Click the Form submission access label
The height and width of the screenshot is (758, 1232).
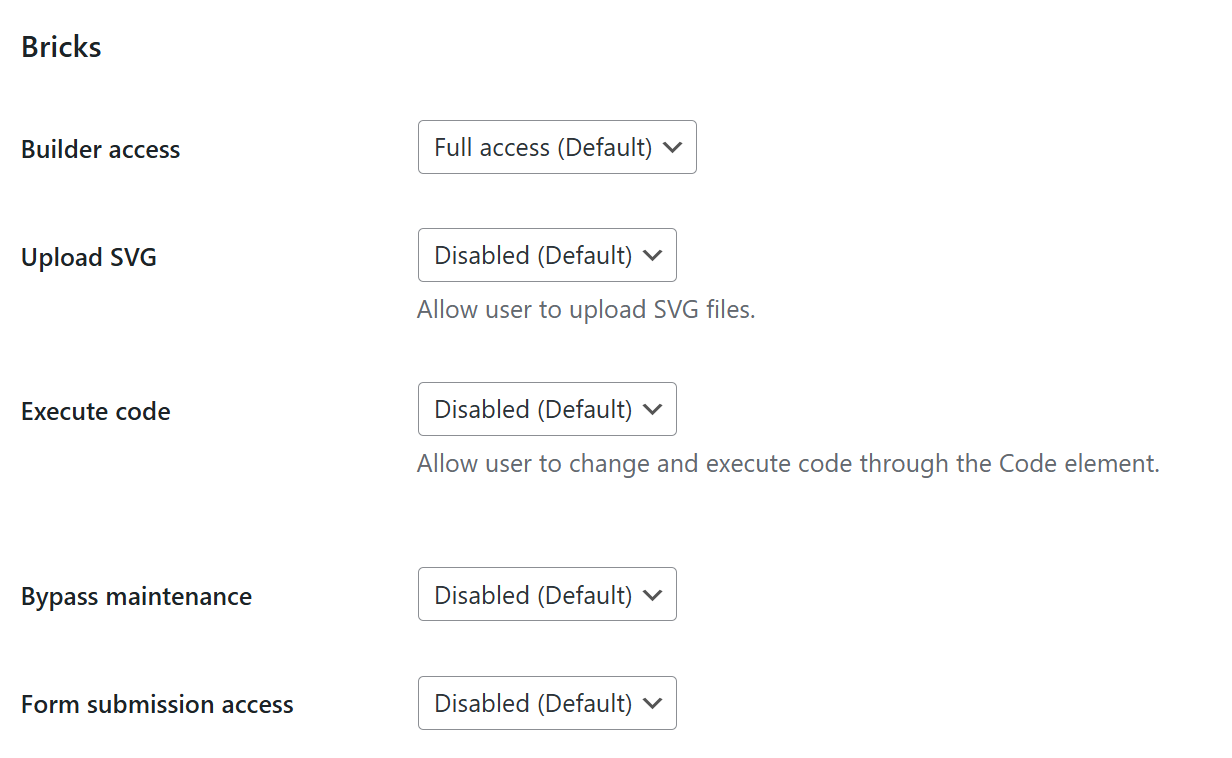point(157,704)
